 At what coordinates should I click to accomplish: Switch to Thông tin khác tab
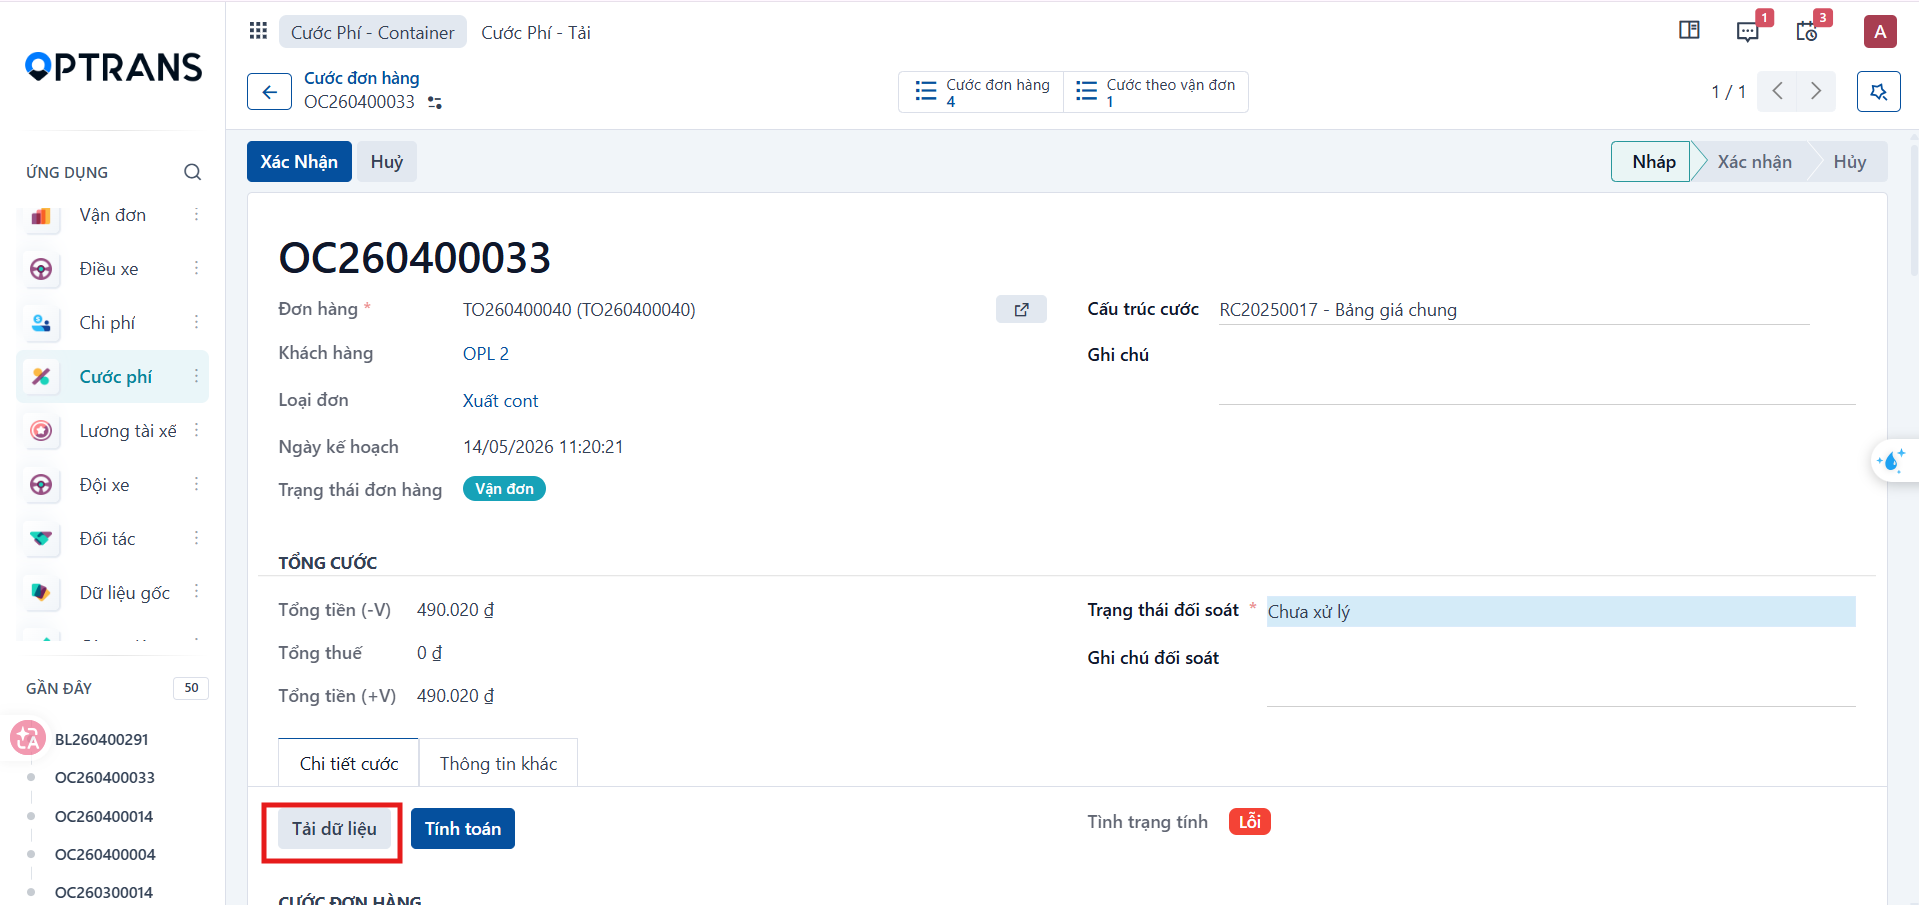click(x=498, y=763)
